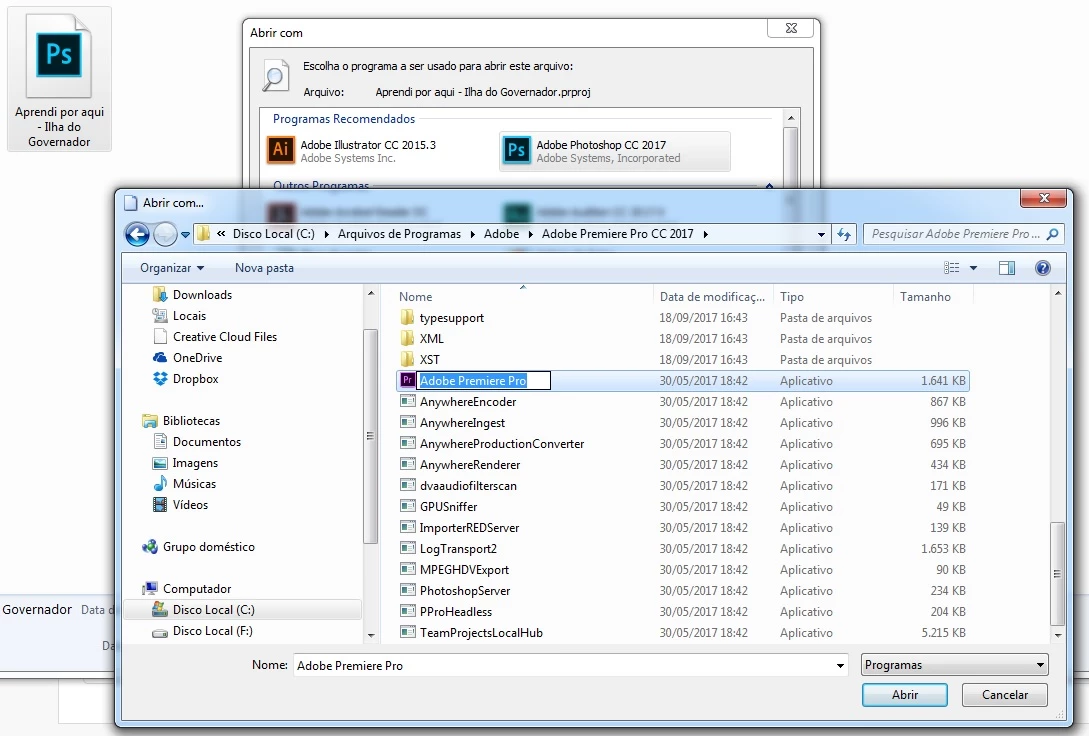Sort by the Tipo column header
The height and width of the screenshot is (736, 1089).
(833, 296)
